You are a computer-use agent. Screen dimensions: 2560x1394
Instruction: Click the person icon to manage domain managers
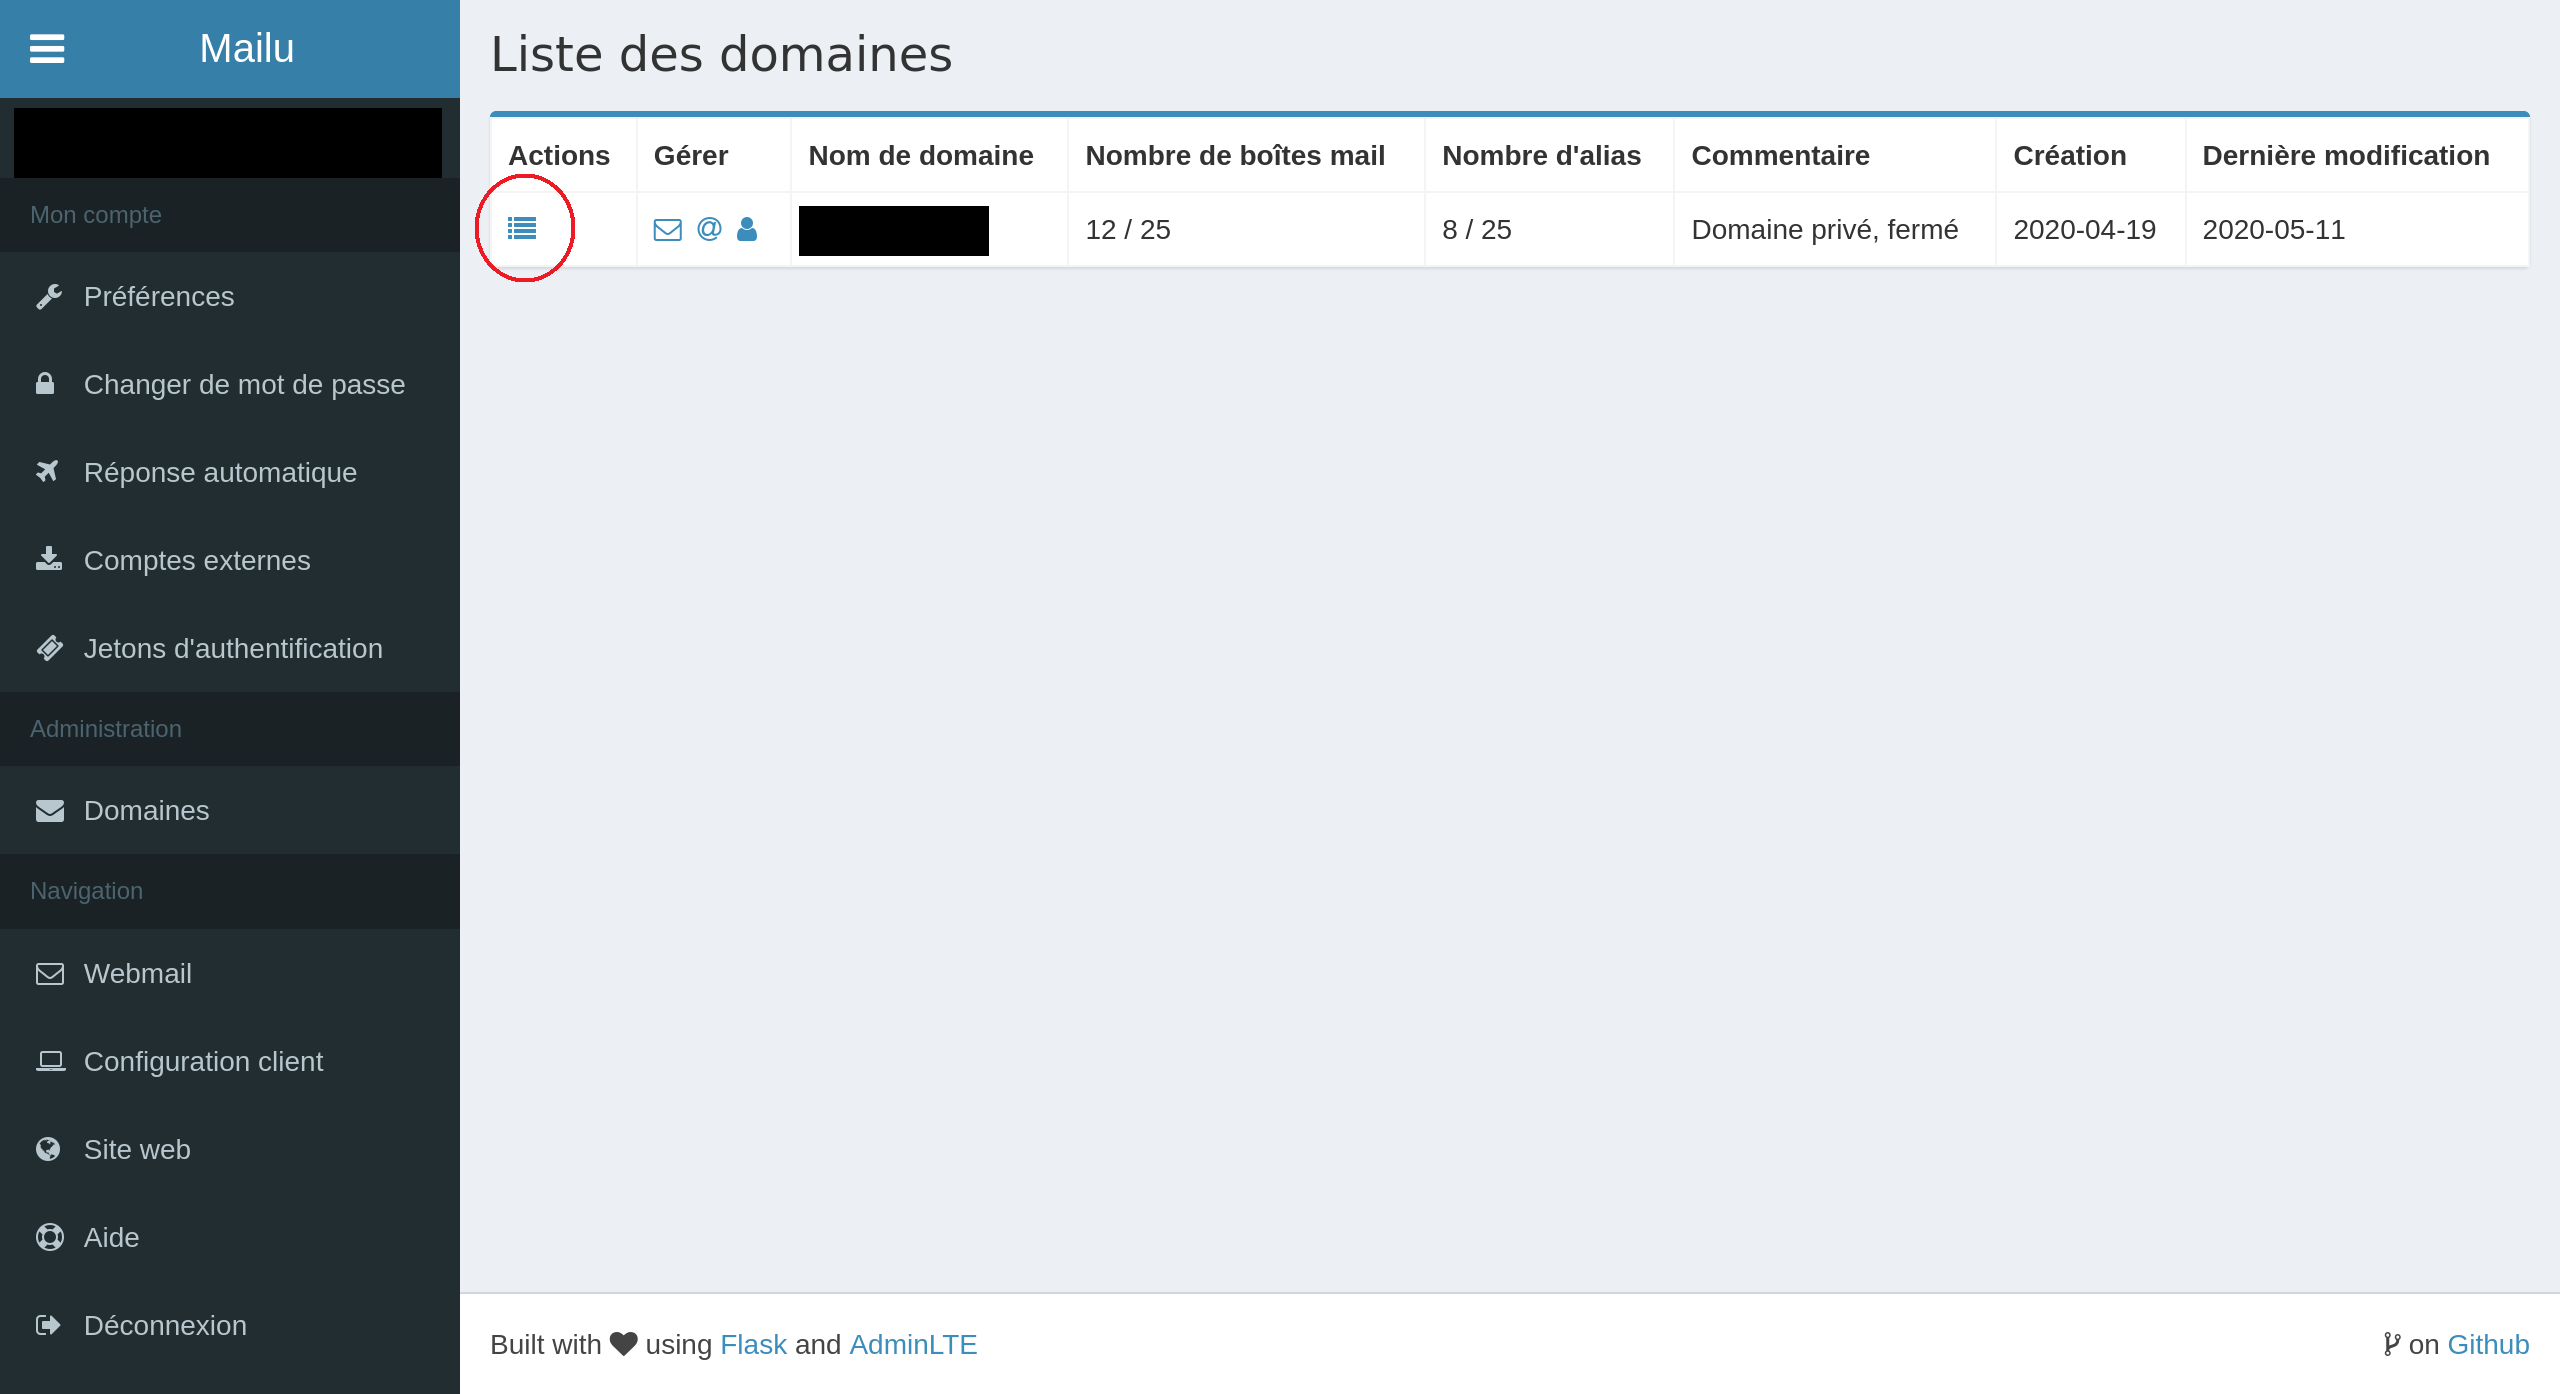[x=747, y=229]
